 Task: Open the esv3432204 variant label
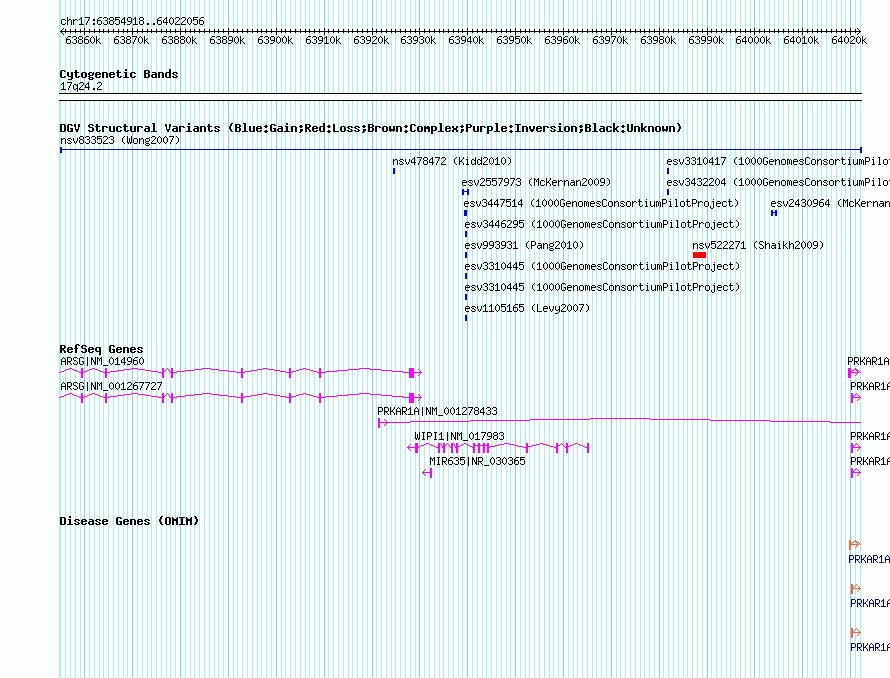tap(778, 182)
